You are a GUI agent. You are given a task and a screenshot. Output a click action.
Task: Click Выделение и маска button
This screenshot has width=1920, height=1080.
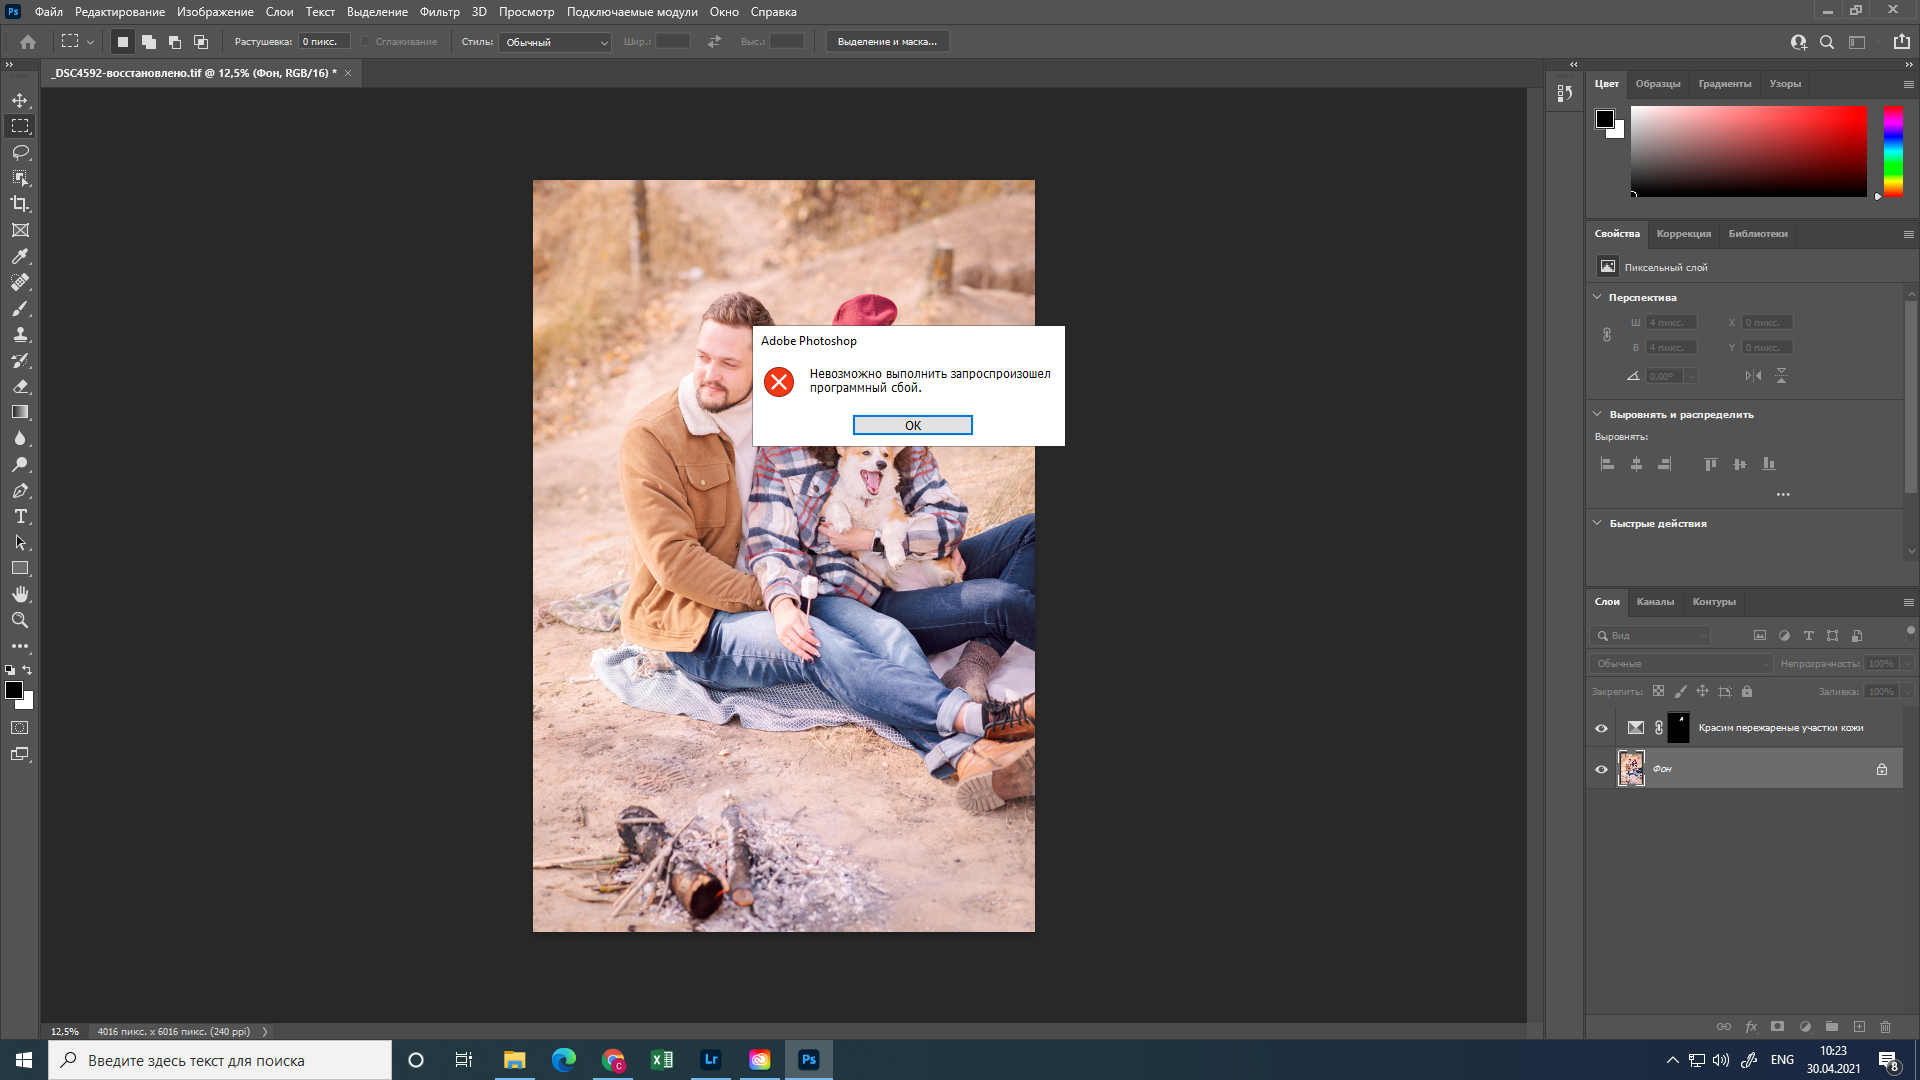(x=886, y=41)
